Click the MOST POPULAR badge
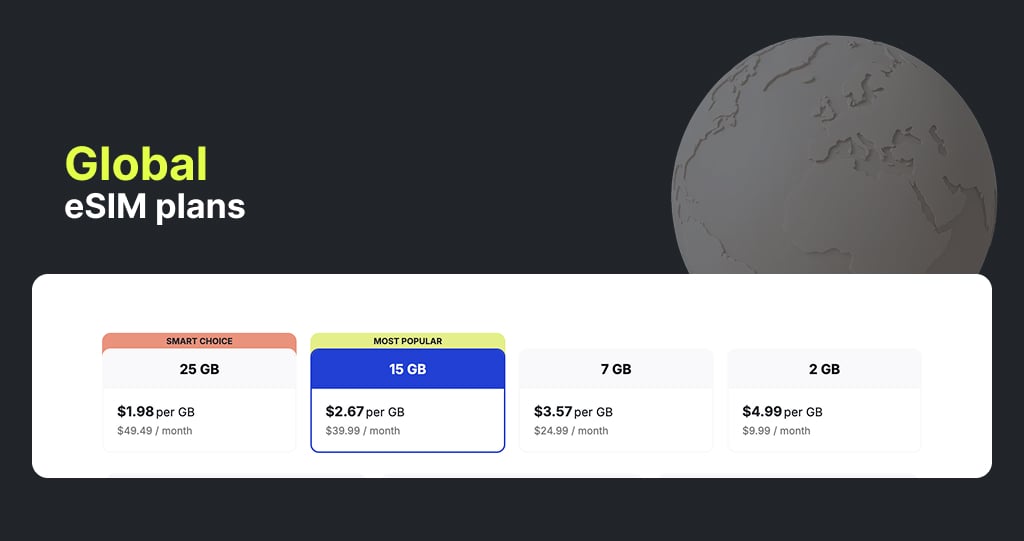1024x541 pixels. coord(407,341)
